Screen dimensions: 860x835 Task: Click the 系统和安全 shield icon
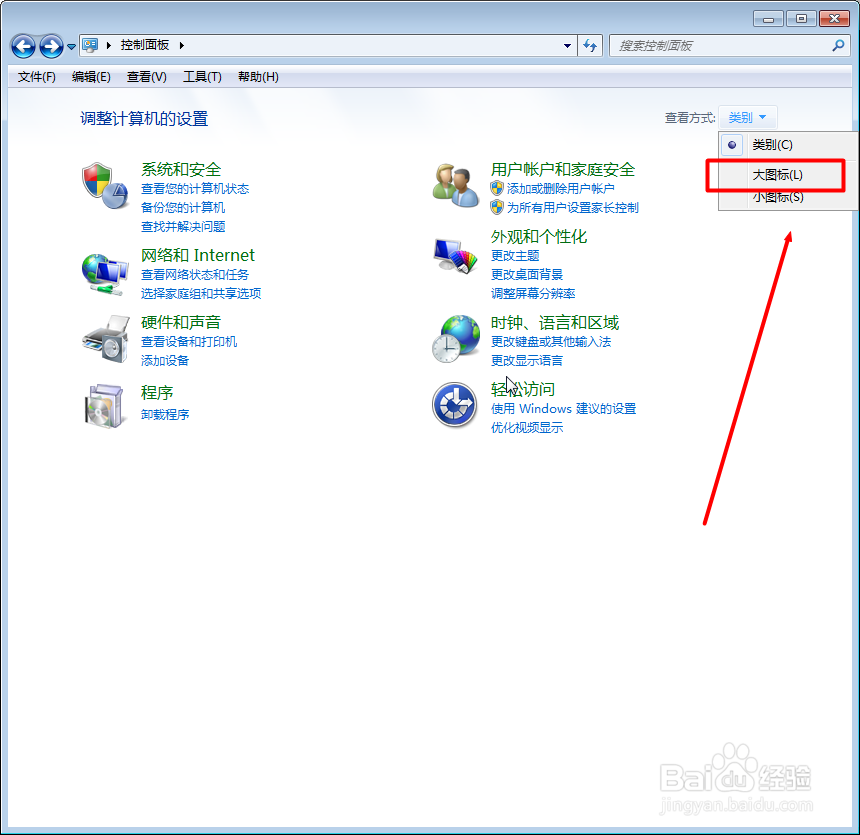click(105, 186)
